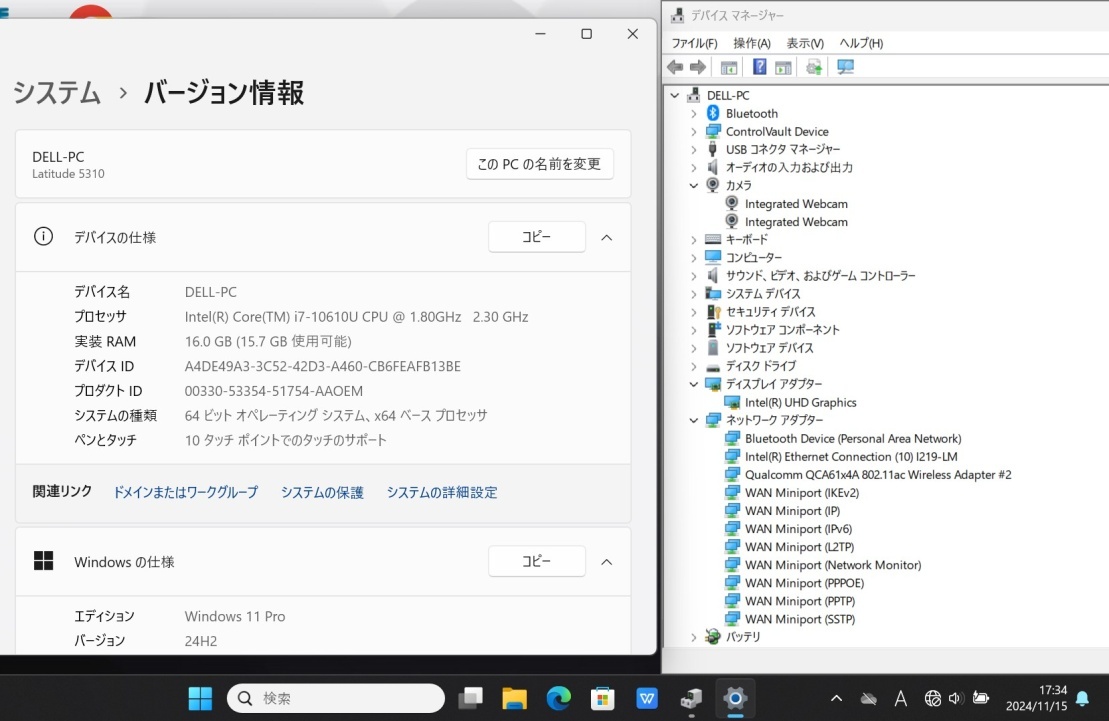Copy Windows specifications with コピー button
The height and width of the screenshot is (721, 1109).
click(537, 561)
